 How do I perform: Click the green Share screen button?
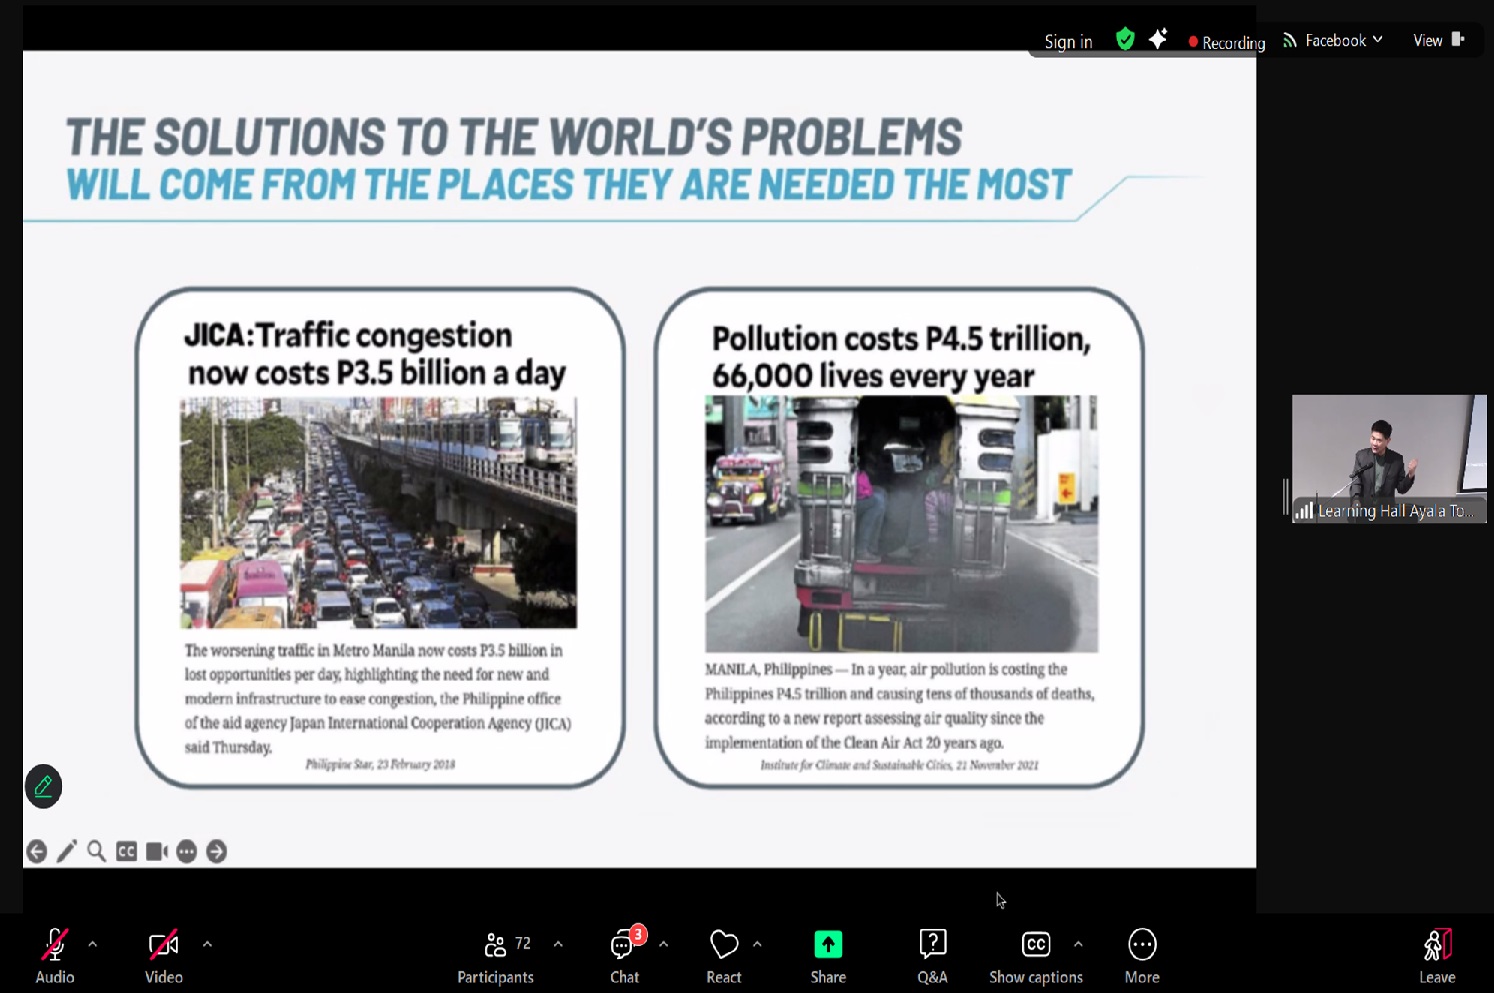click(828, 955)
